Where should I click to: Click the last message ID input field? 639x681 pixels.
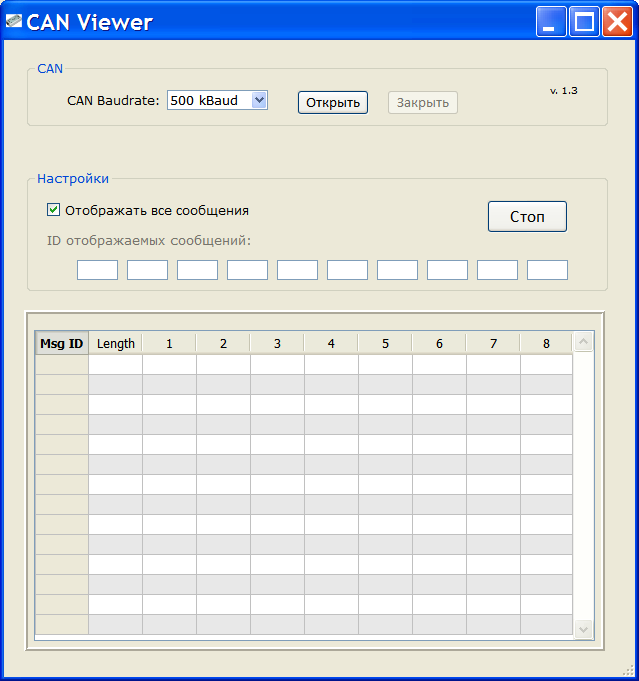click(x=547, y=270)
